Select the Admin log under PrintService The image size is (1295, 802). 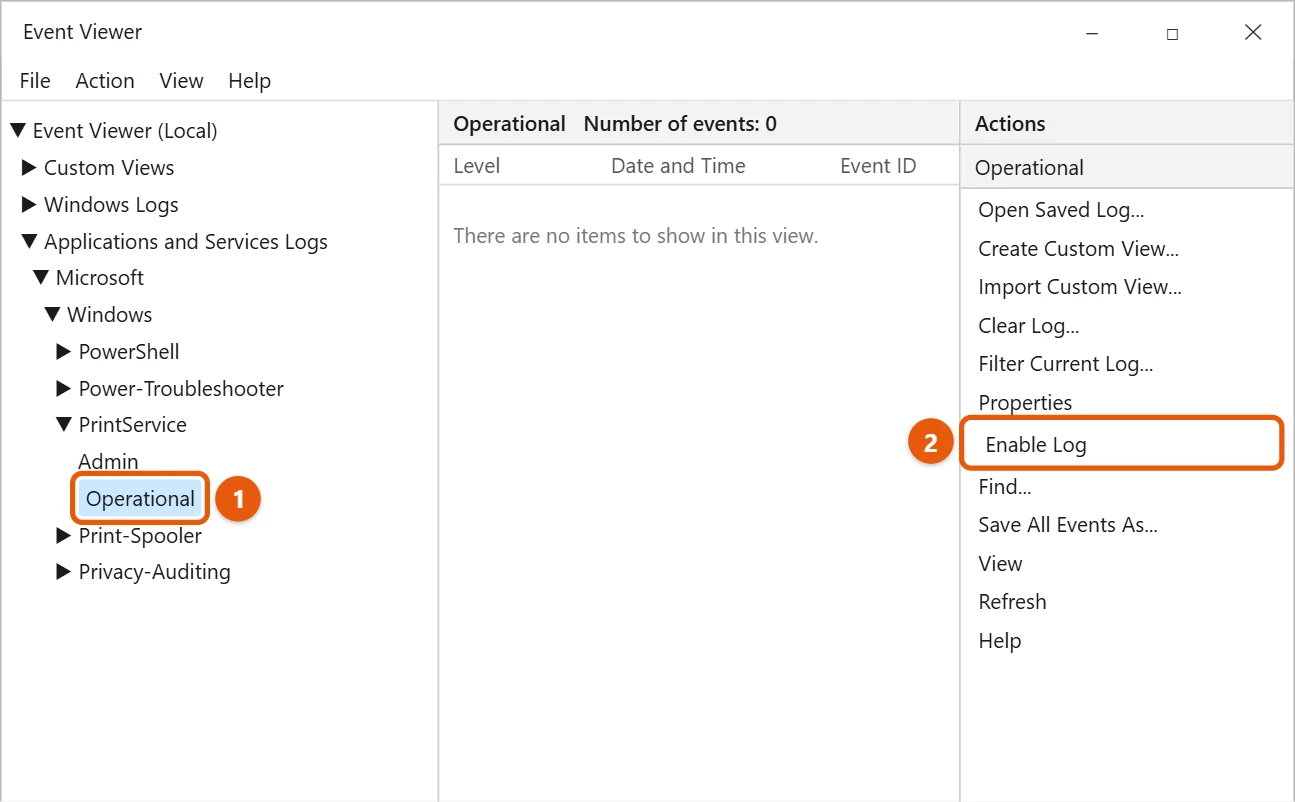click(x=108, y=462)
